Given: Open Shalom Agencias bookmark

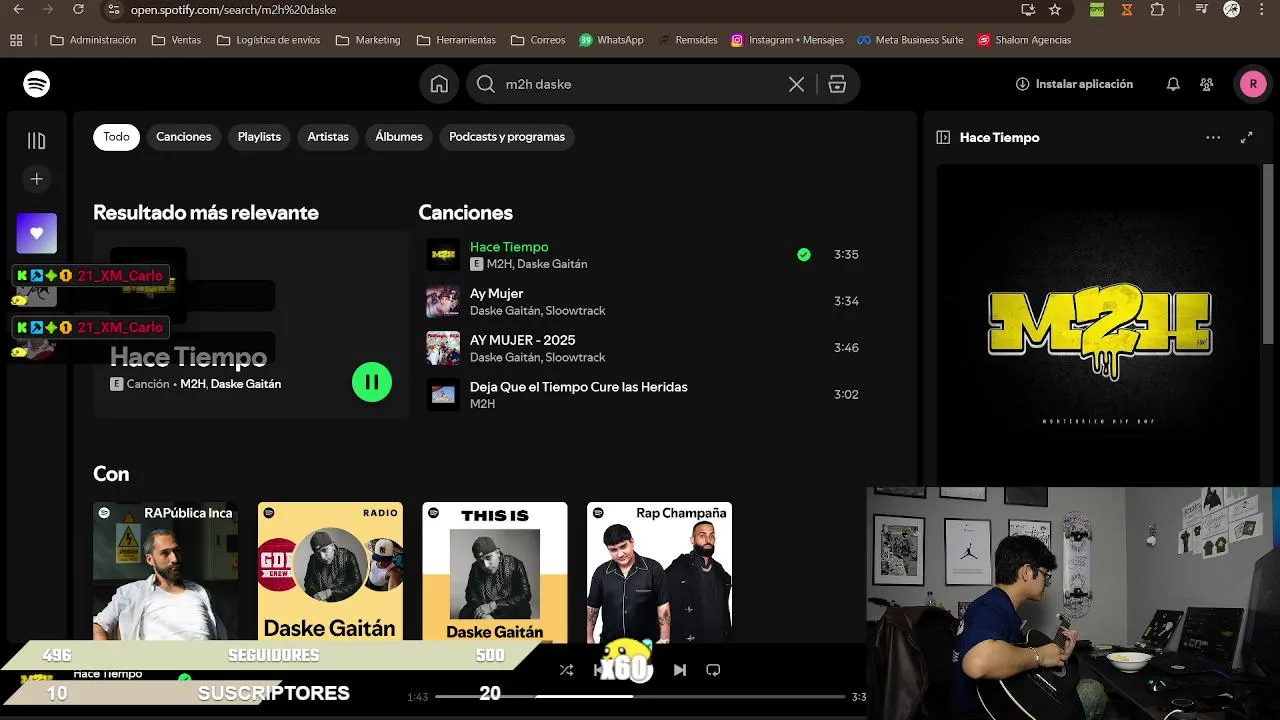Looking at the screenshot, I should [x=1024, y=40].
